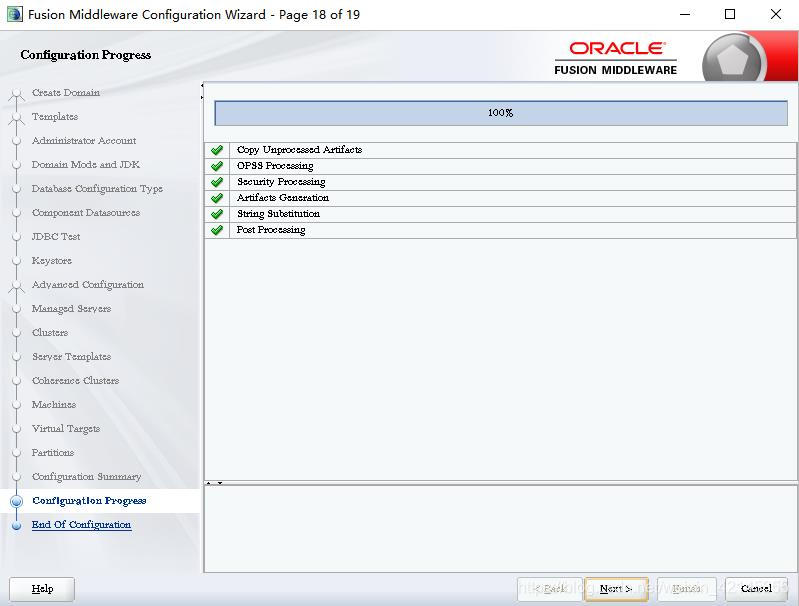The height and width of the screenshot is (606, 799).
Task: Click the Configuration Progress step bullet icon
Action: pyautogui.click(x=16, y=501)
